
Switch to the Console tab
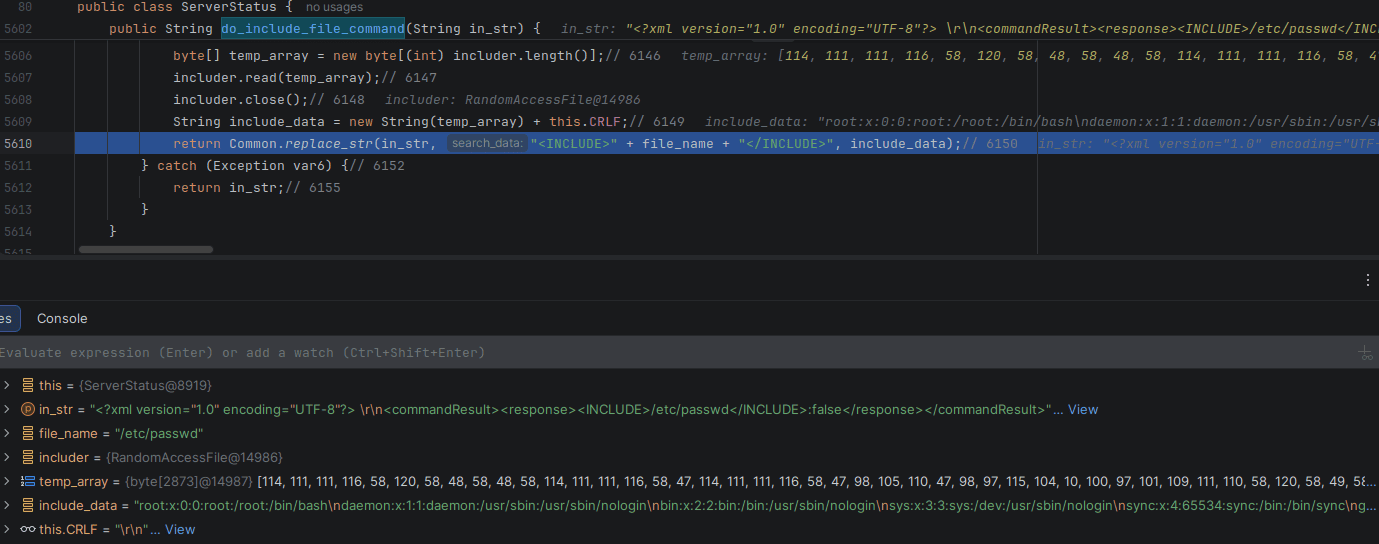(62, 318)
